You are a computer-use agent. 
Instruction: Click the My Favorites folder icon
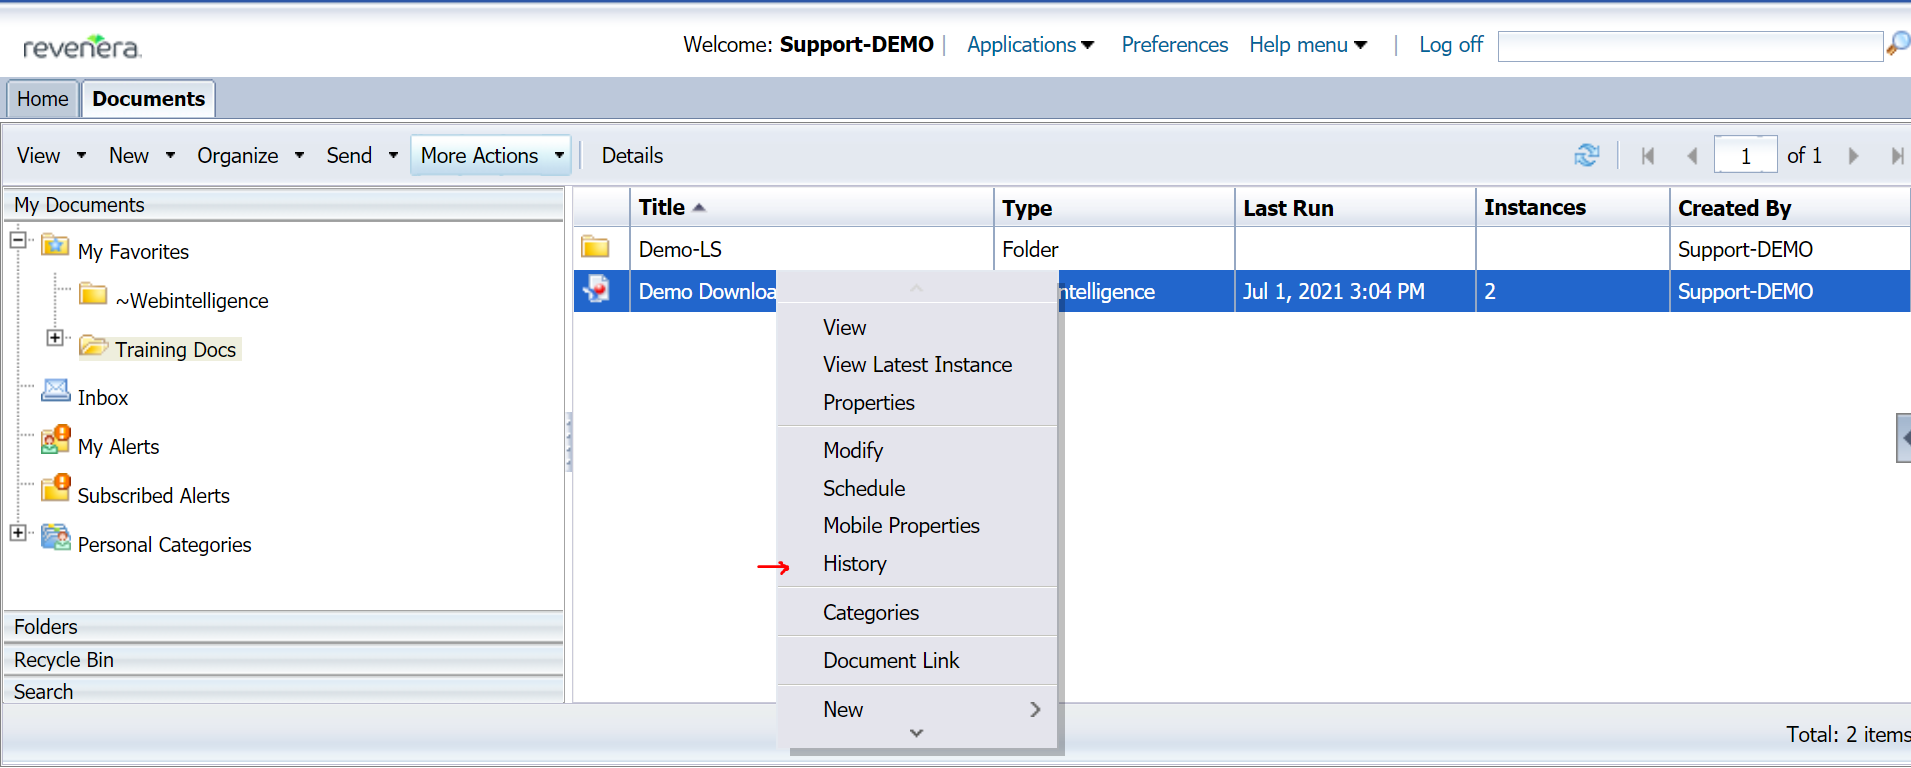point(55,245)
